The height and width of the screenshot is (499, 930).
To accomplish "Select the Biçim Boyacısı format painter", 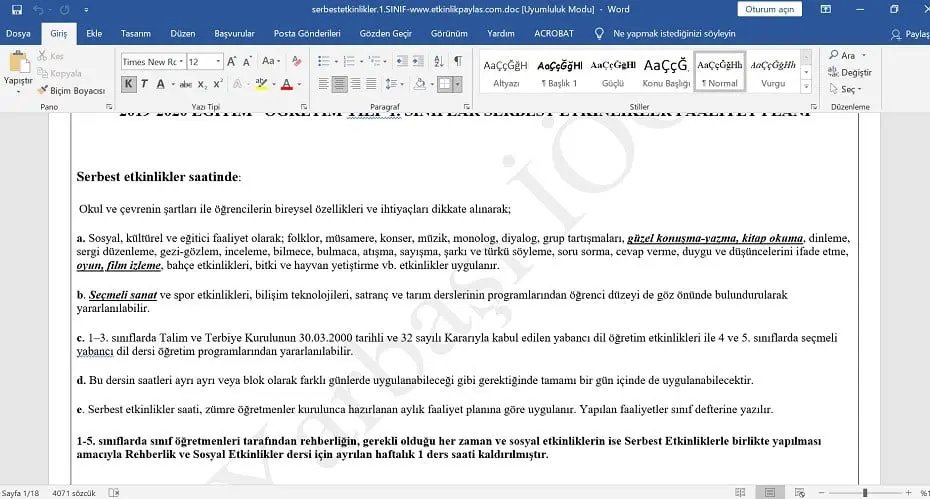I will [x=71, y=90].
